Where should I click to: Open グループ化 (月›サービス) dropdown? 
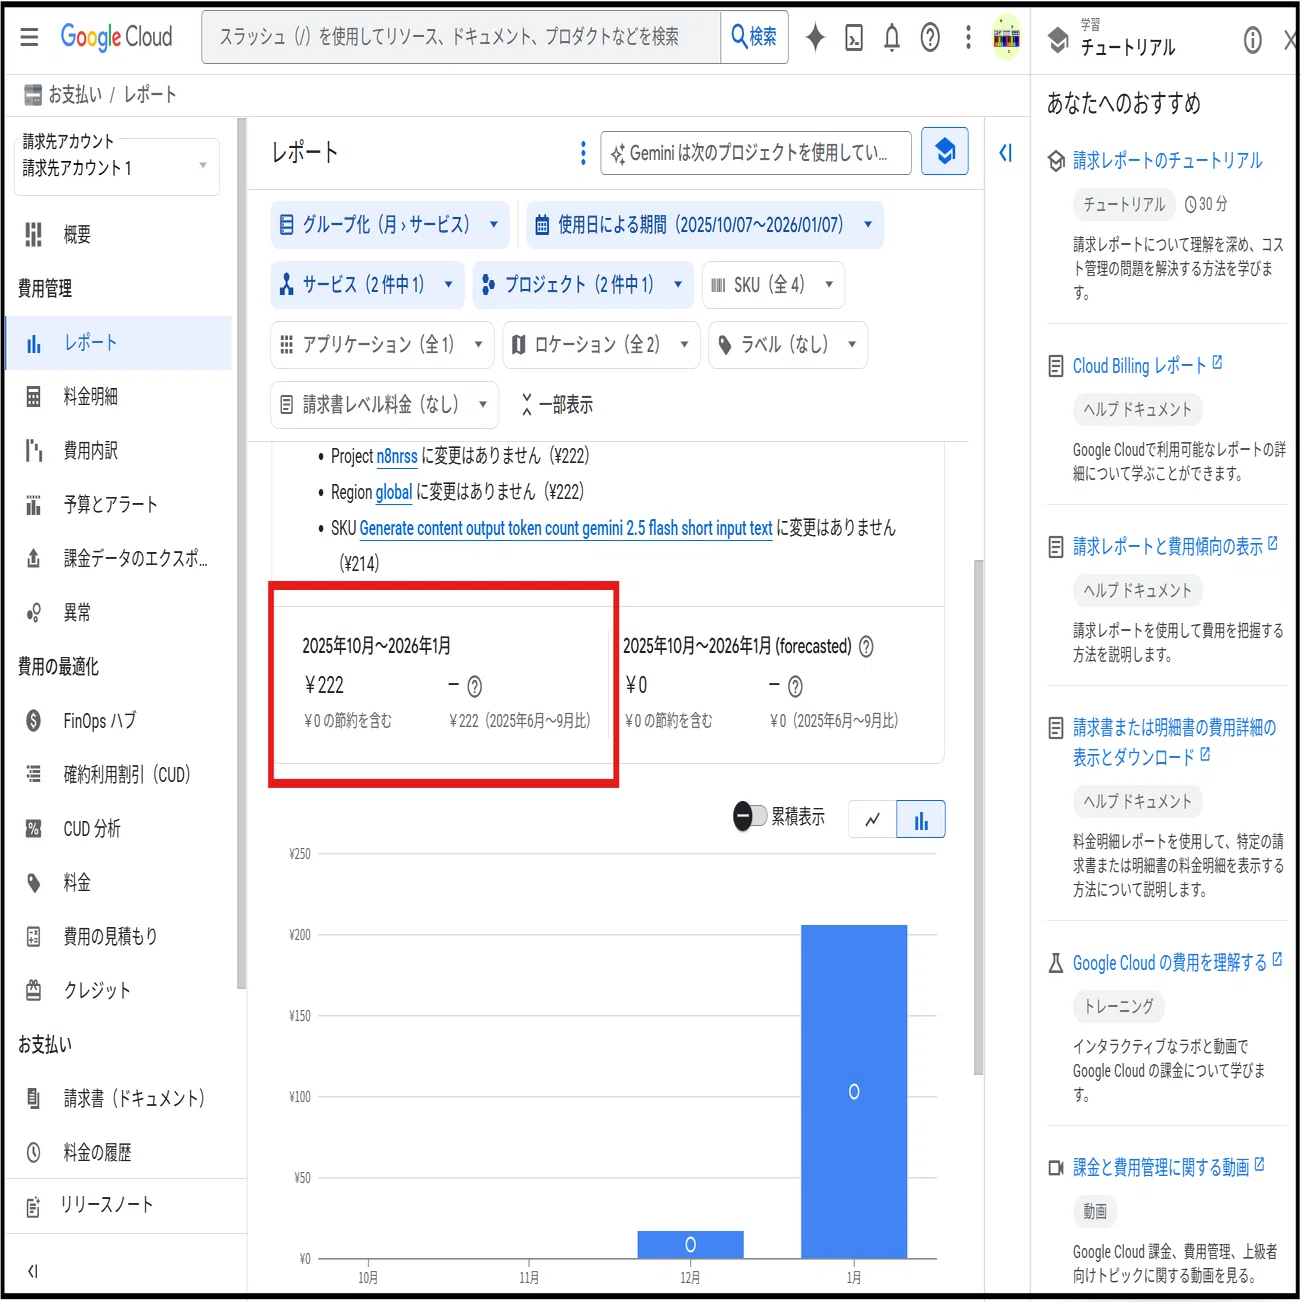pos(390,225)
